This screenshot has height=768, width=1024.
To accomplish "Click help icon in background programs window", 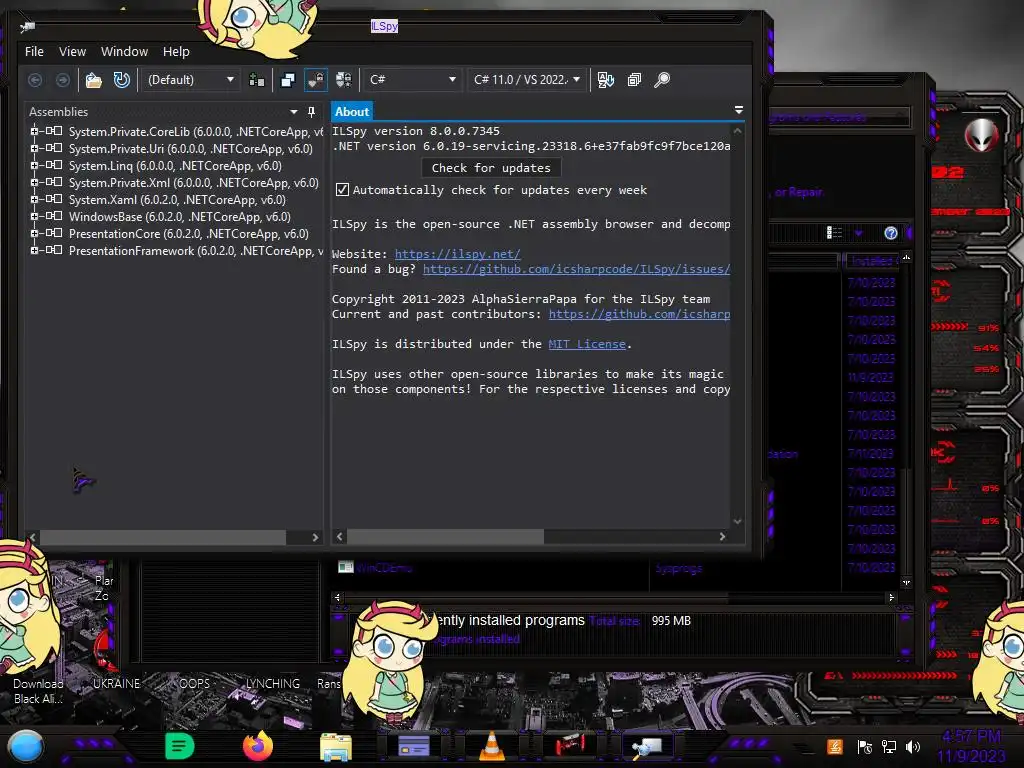I will pos(891,233).
